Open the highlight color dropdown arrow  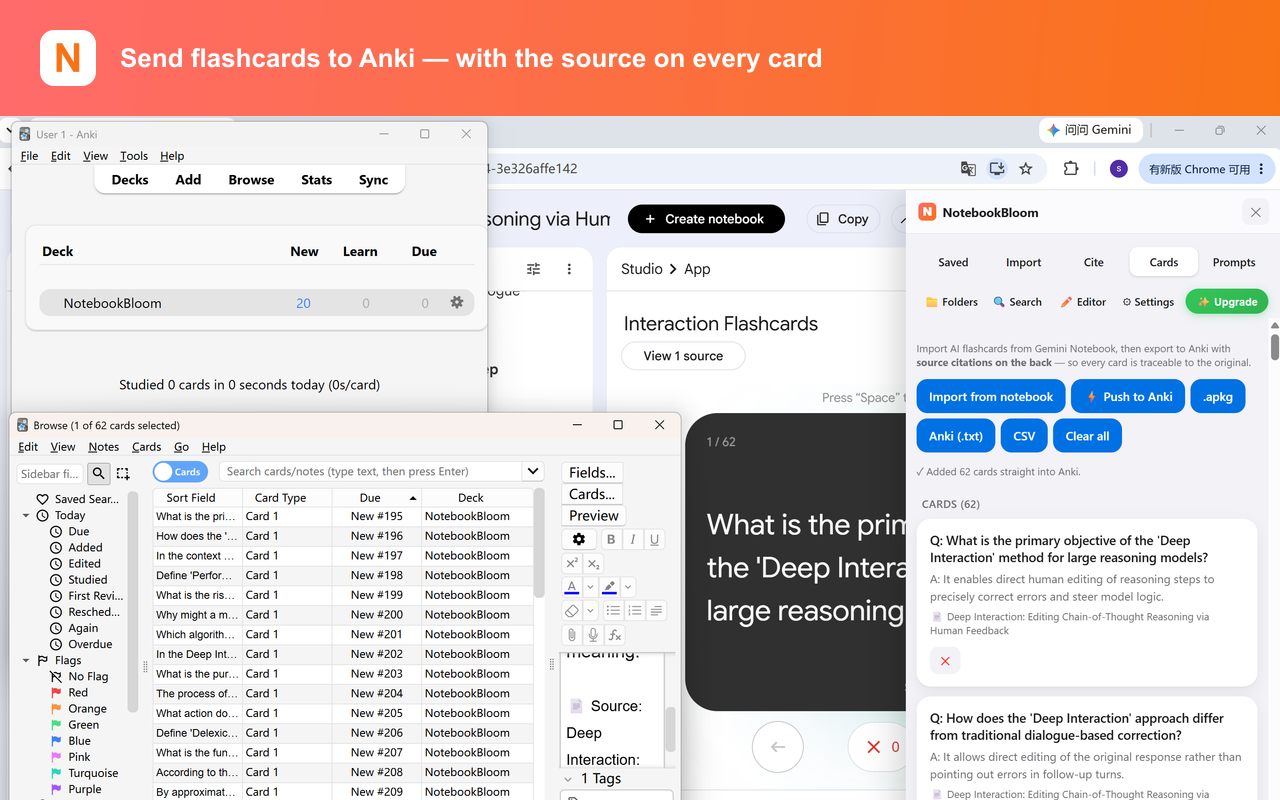point(628,587)
